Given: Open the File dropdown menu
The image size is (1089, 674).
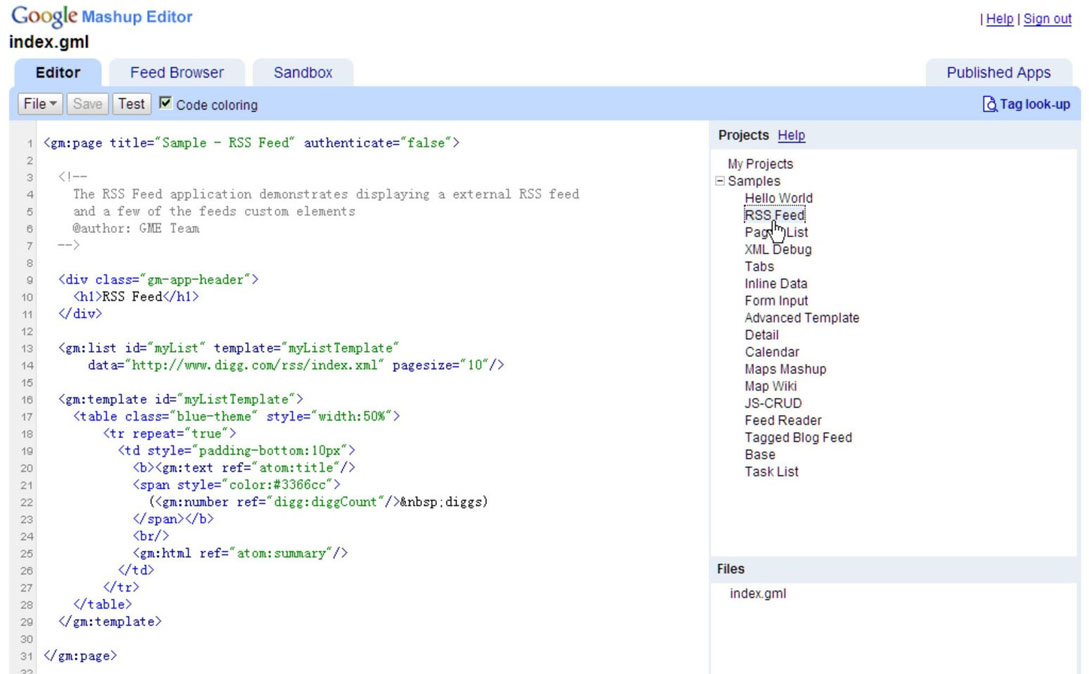Looking at the screenshot, I should click(x=40, y=104).
